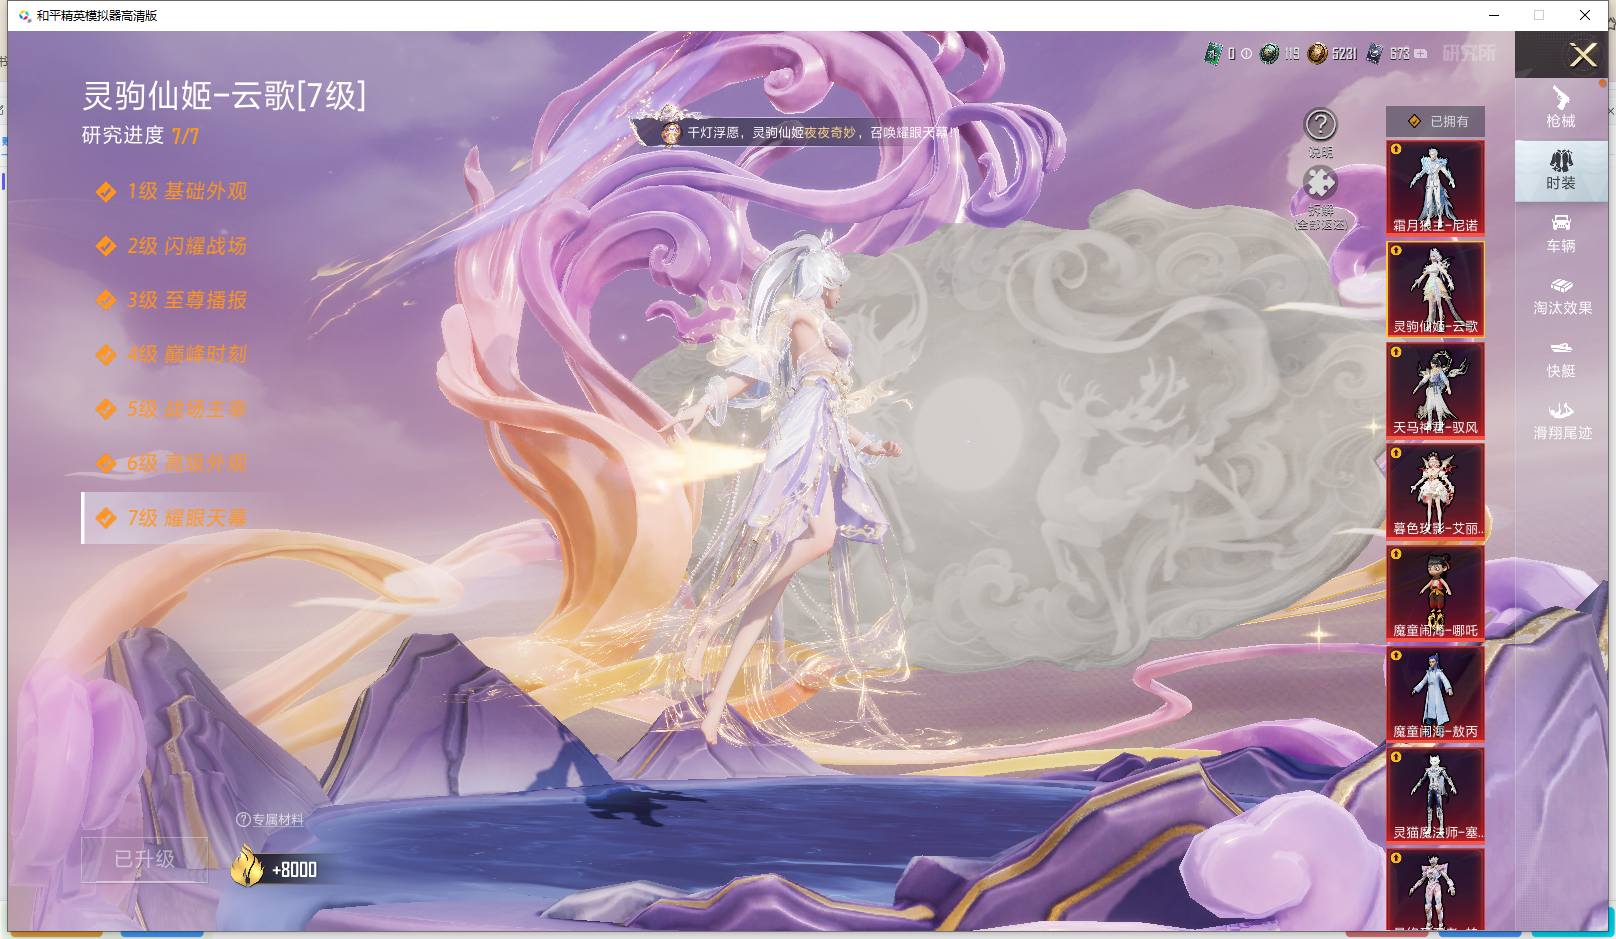1616x939 pixels.
Task: Tap the 拆解 puzzle-piece dismantle icon
Action: pos(1320,182)
